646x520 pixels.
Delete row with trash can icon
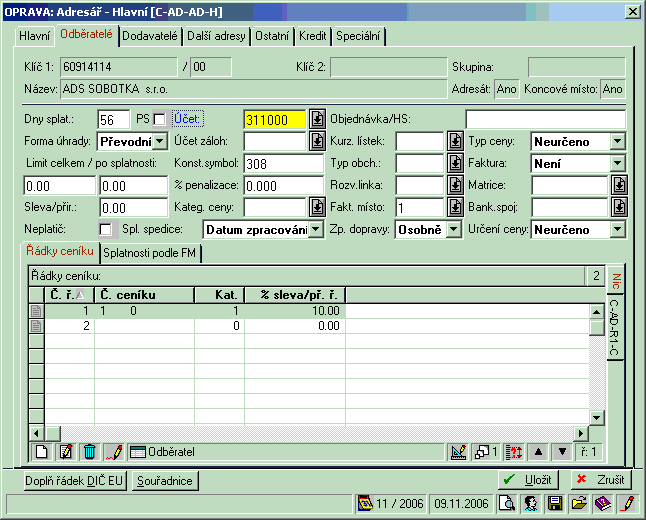click(89, 452)
